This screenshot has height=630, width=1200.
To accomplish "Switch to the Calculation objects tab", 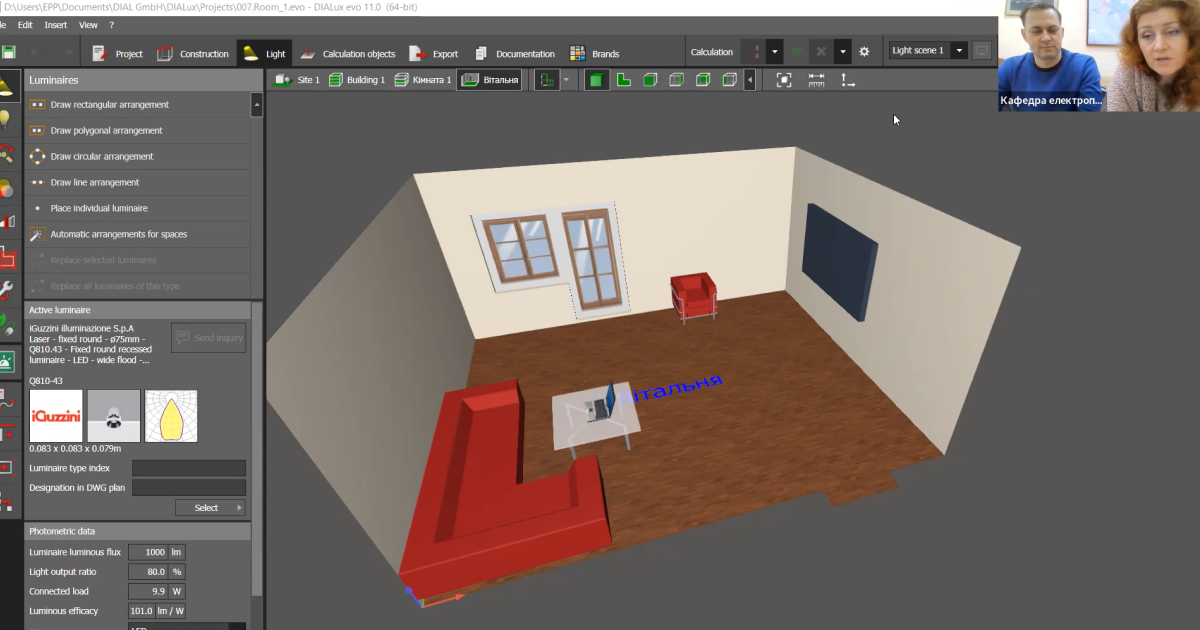I will pyautogui.click(x=348, y=54).
